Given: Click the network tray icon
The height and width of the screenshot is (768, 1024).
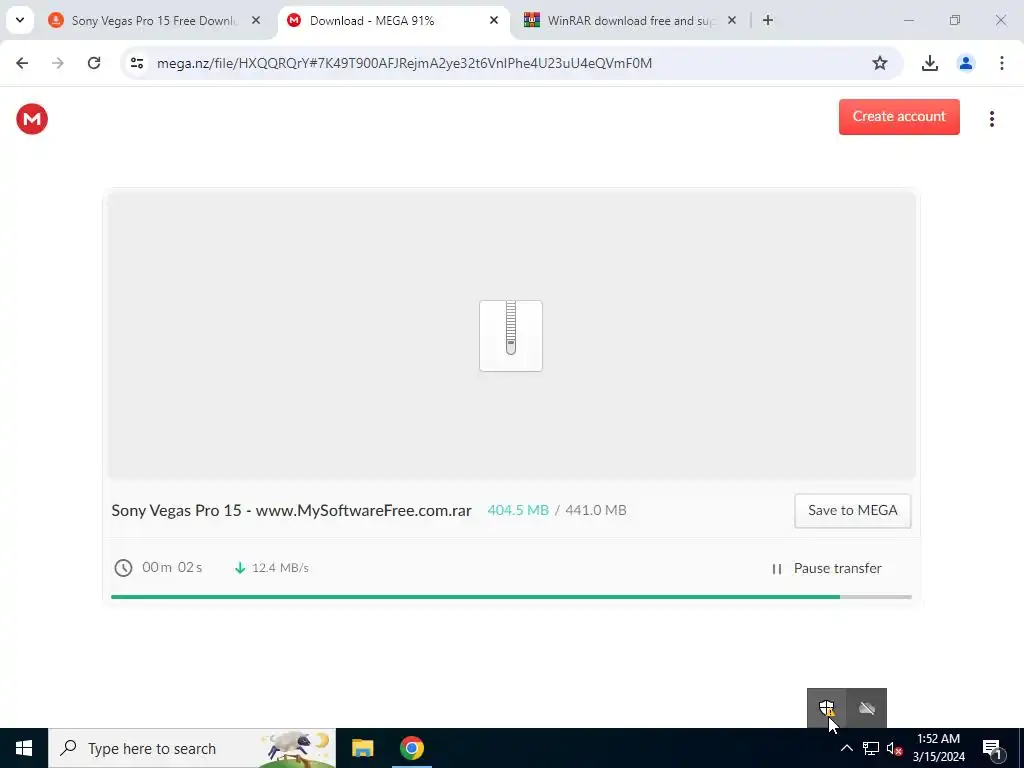Looking at the screenshot, I should coord(871,748).
